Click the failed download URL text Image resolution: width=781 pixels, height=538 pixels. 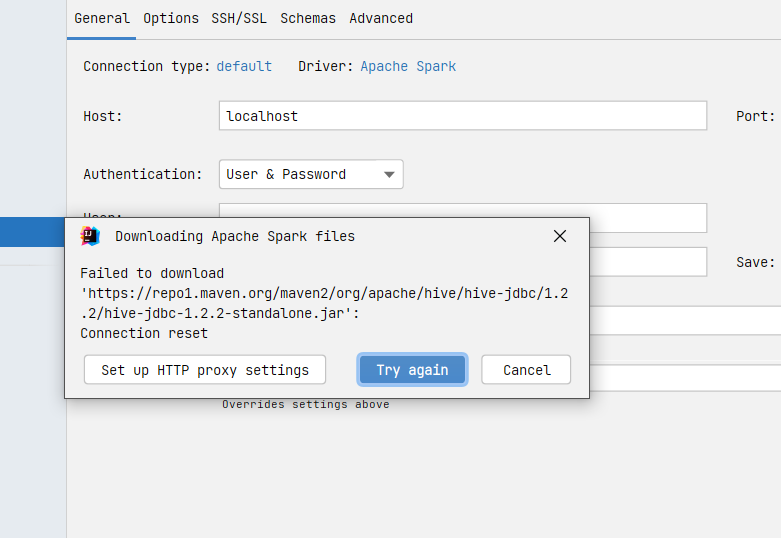[324, 303]
